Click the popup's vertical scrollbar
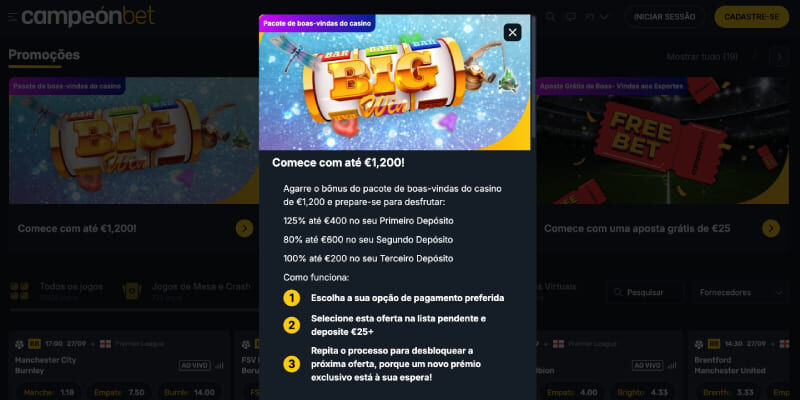The height and width of the screenshot is (400, 800). click(534, 77)
